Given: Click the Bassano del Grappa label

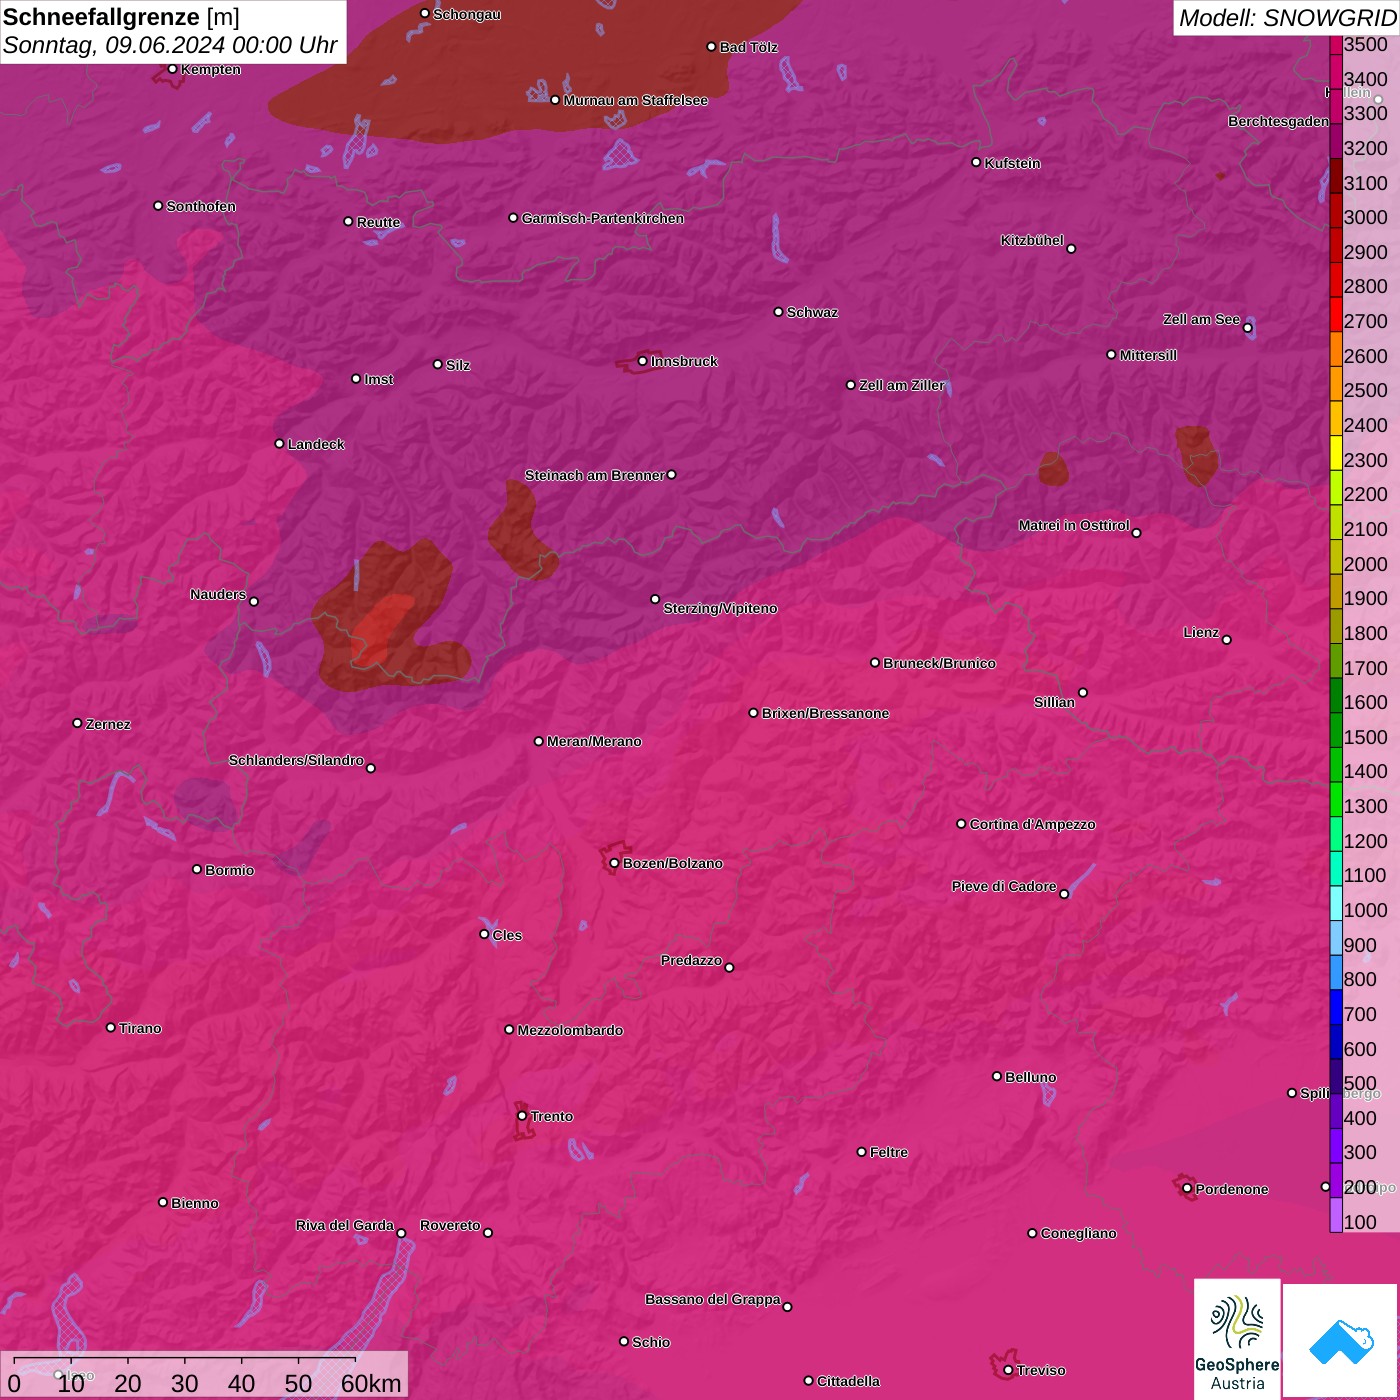Looking at the screenshot, I should [x=713, y=1299].
